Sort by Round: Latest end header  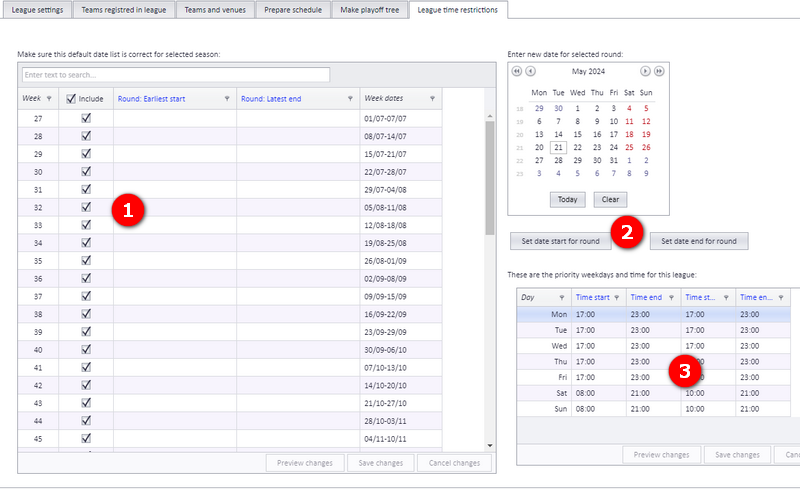[x=271, y=99]
